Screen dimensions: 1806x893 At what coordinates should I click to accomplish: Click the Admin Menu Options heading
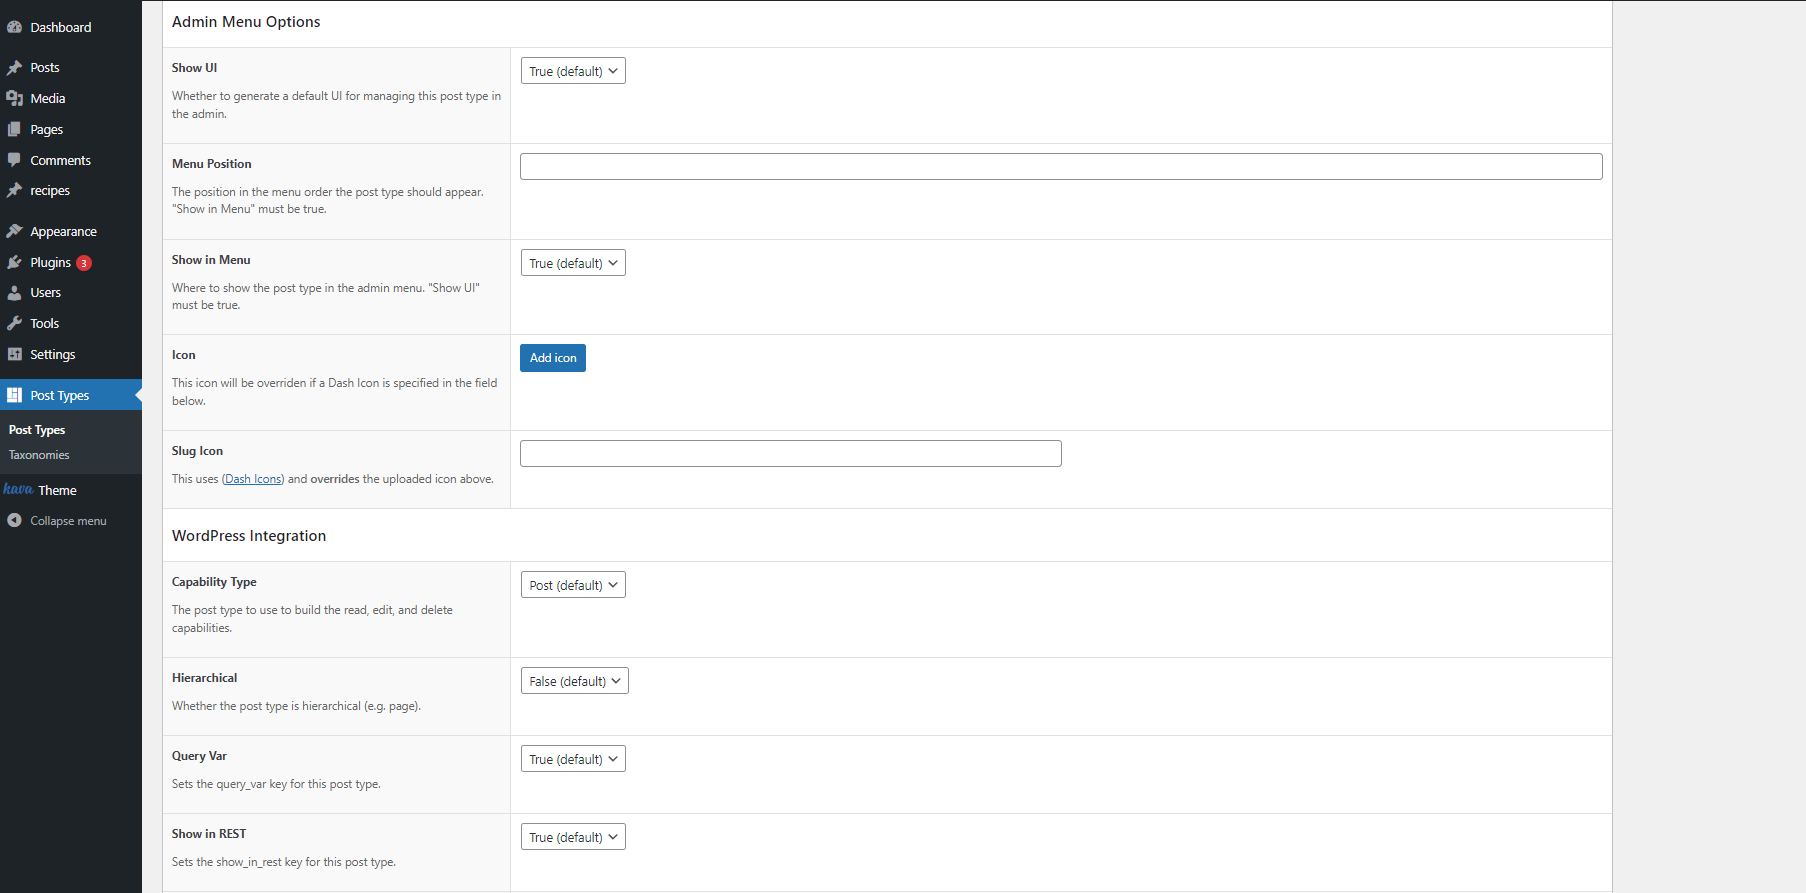(246, 22)
